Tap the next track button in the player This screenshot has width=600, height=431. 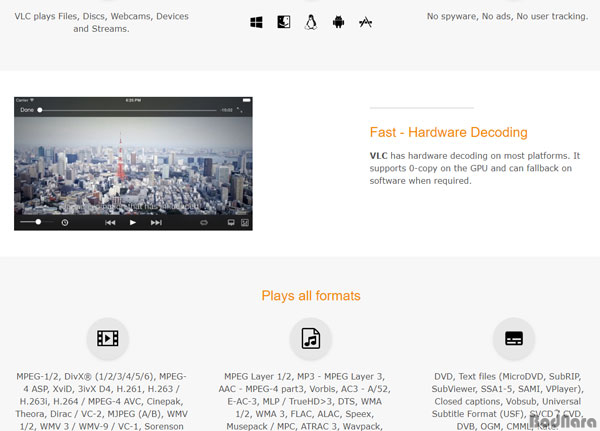(x=156, y=222)
